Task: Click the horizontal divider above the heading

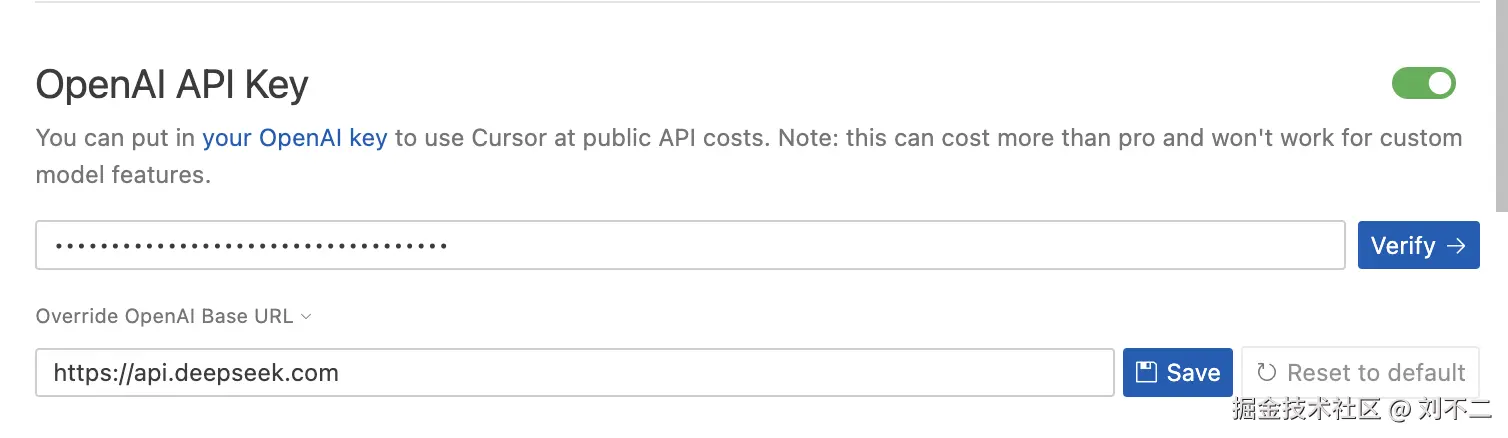Action: pos(750,3)
